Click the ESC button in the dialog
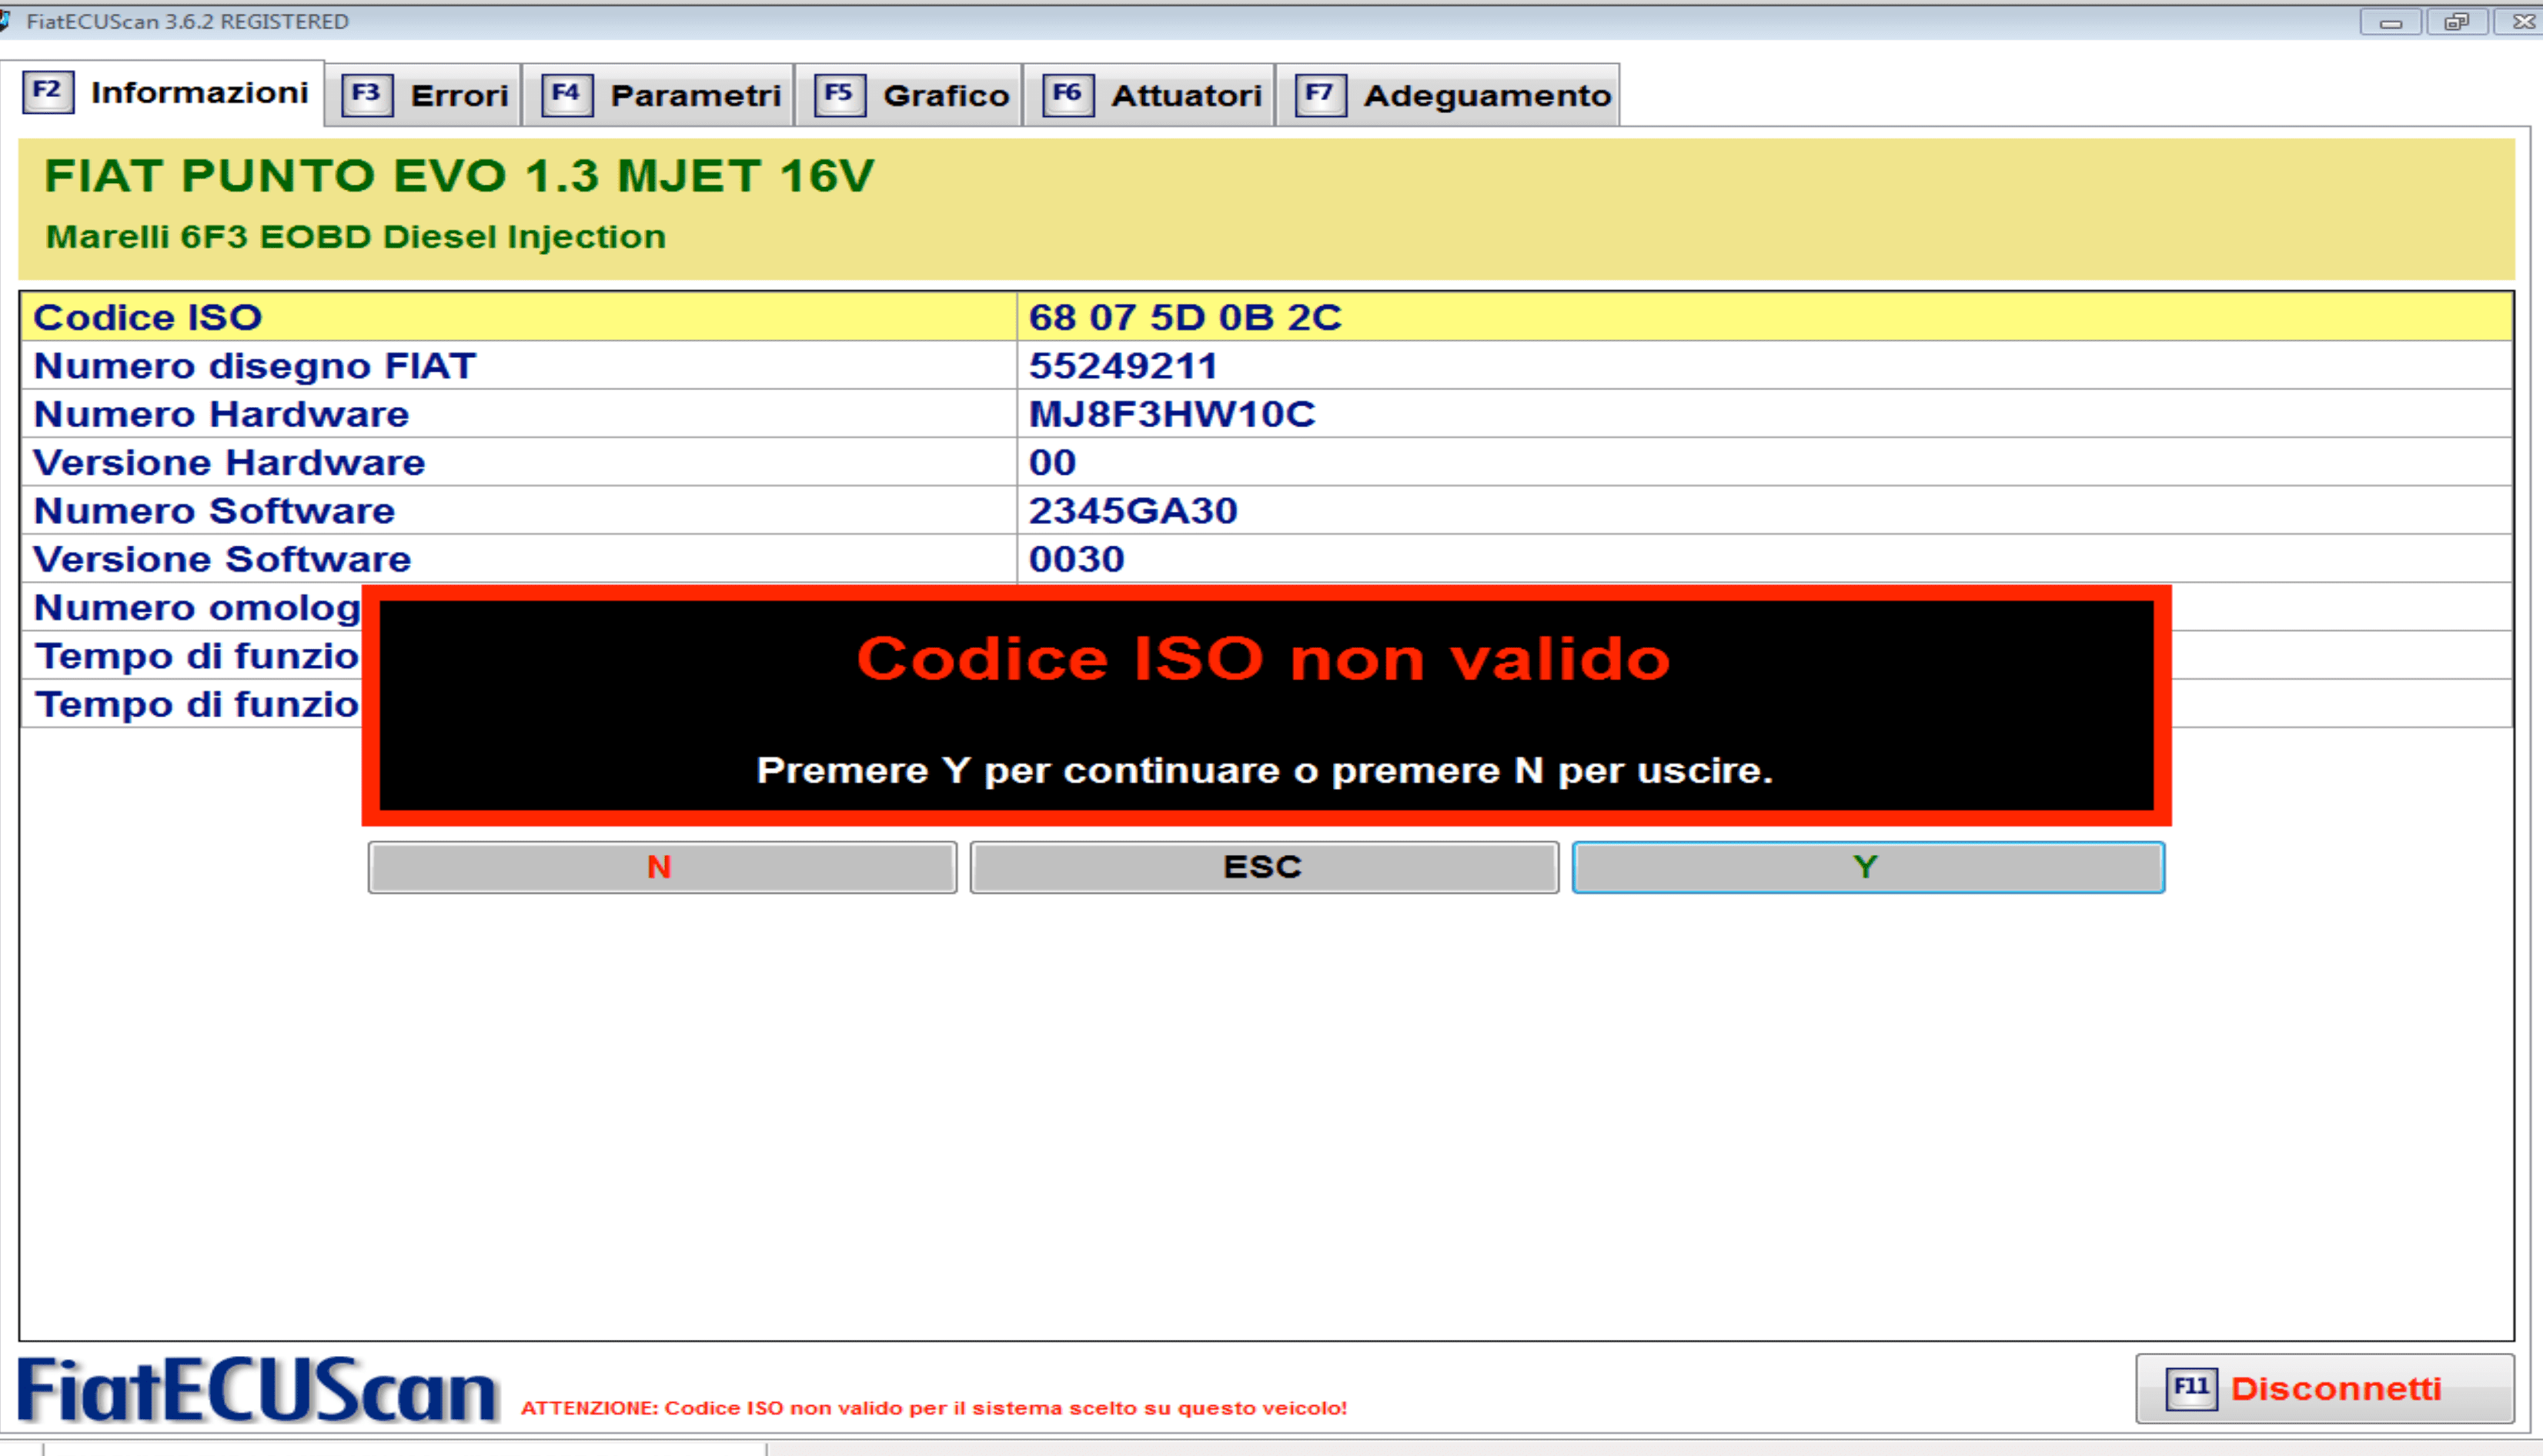The image size is (2543, 1456). click(x=1263, y=867)
